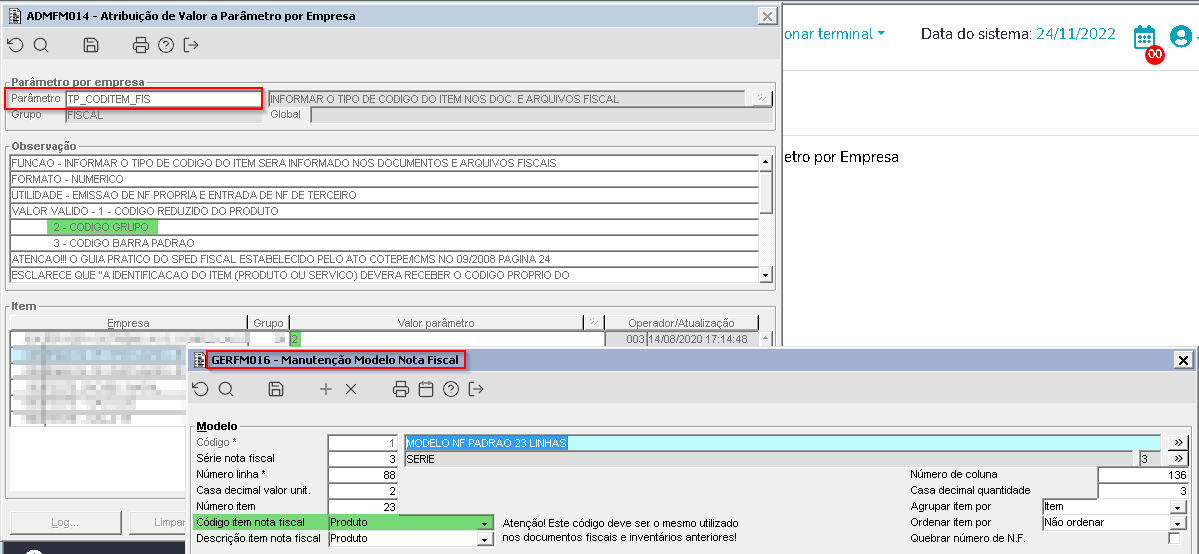Screen dimensions: 1199x554
Task: Select the 'UTILIDADE - EMISSAO DE NF PROPRIA' line
Action: pos(384,194)
